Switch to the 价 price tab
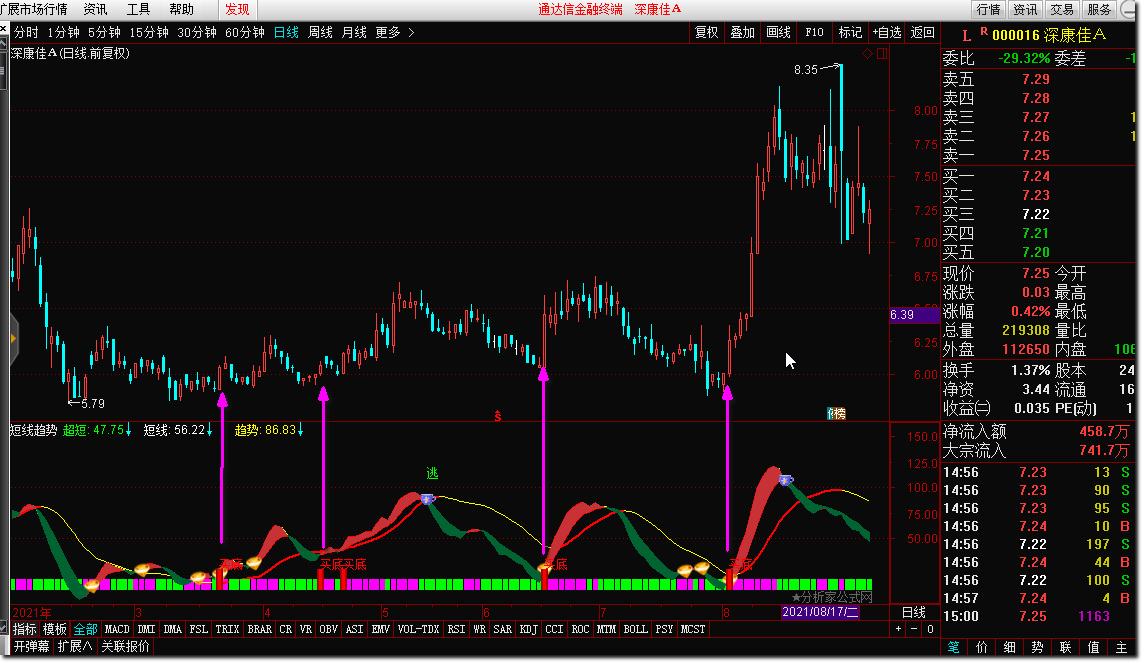 tap(981, 648)
